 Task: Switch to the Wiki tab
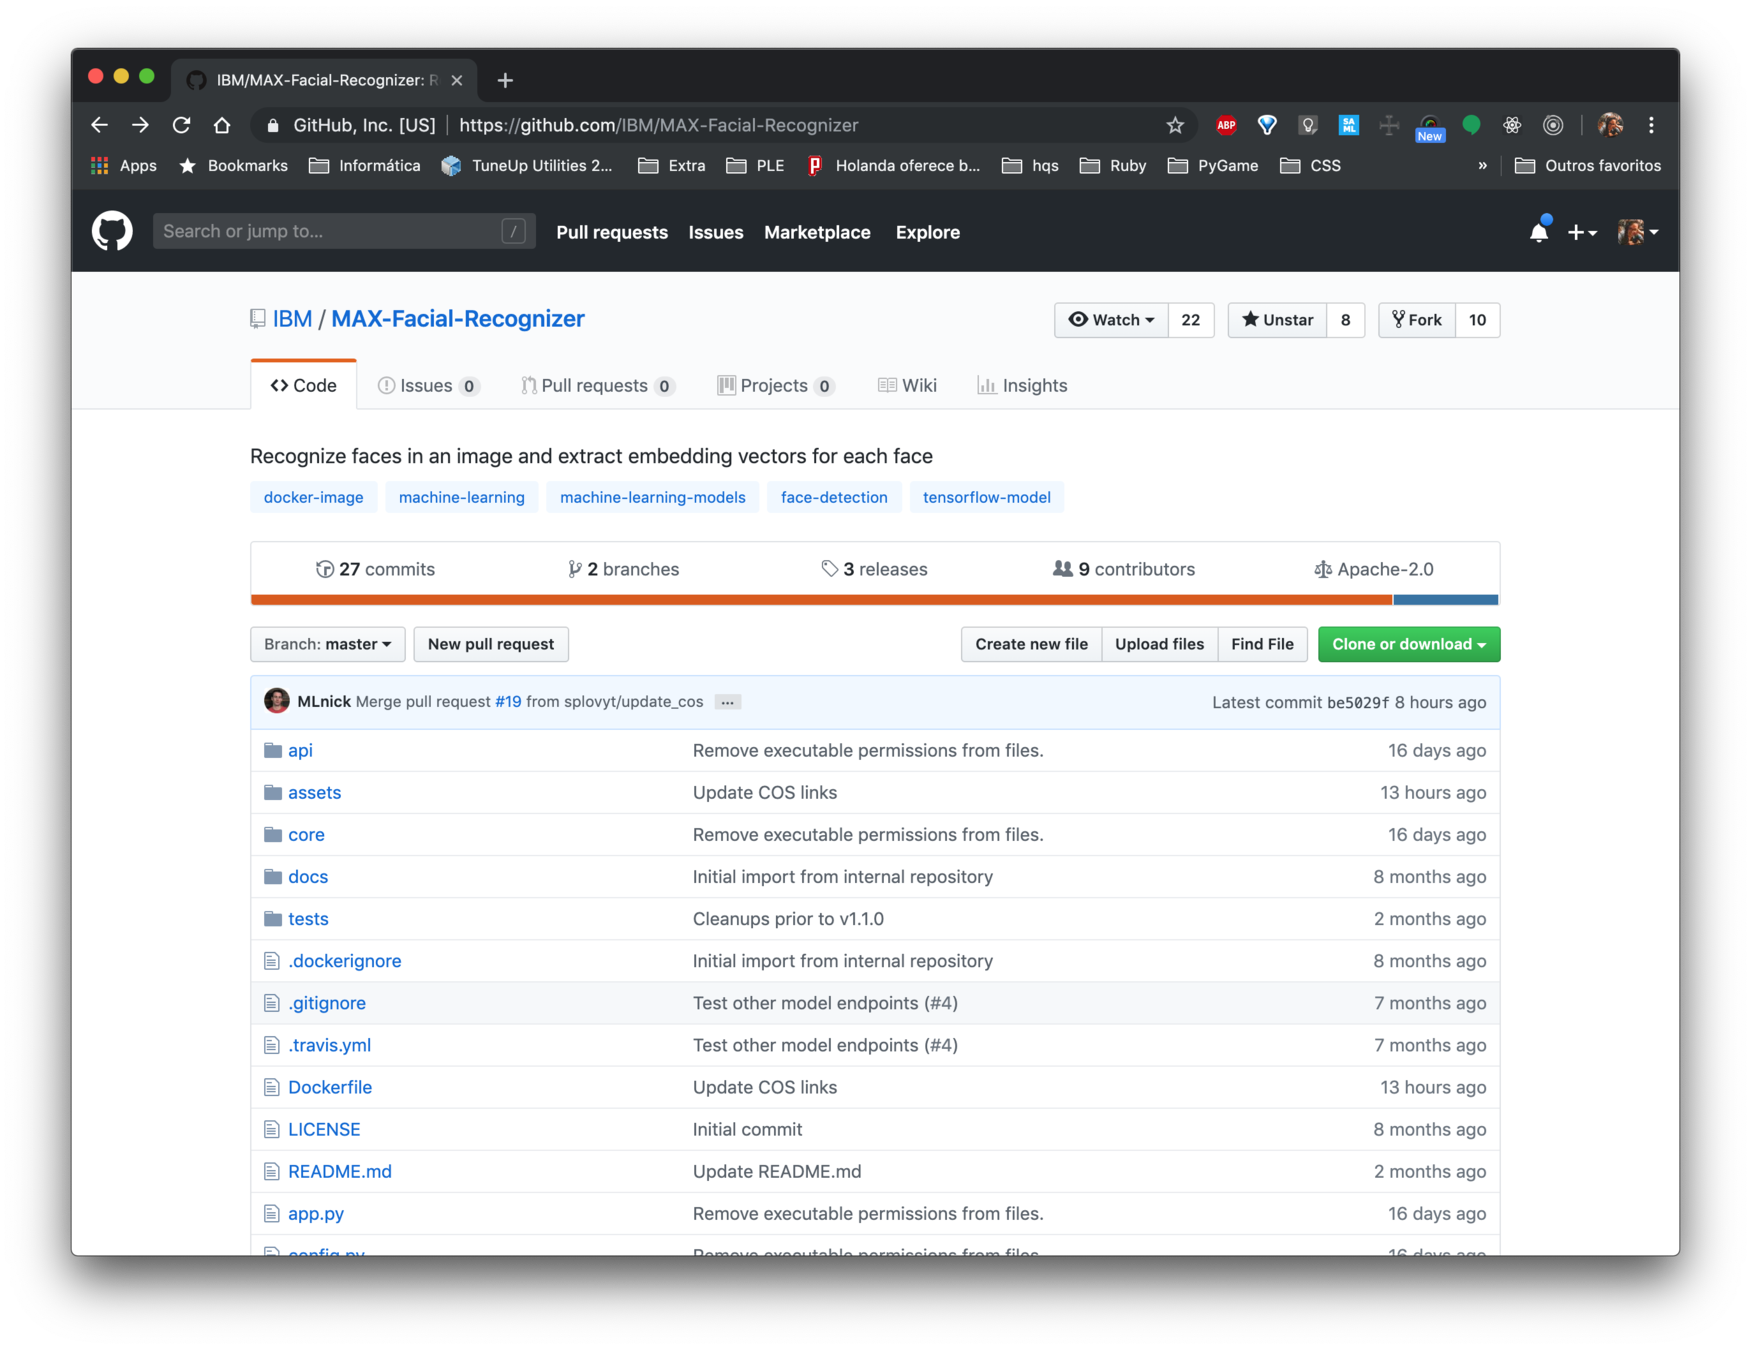pos(907,385)
